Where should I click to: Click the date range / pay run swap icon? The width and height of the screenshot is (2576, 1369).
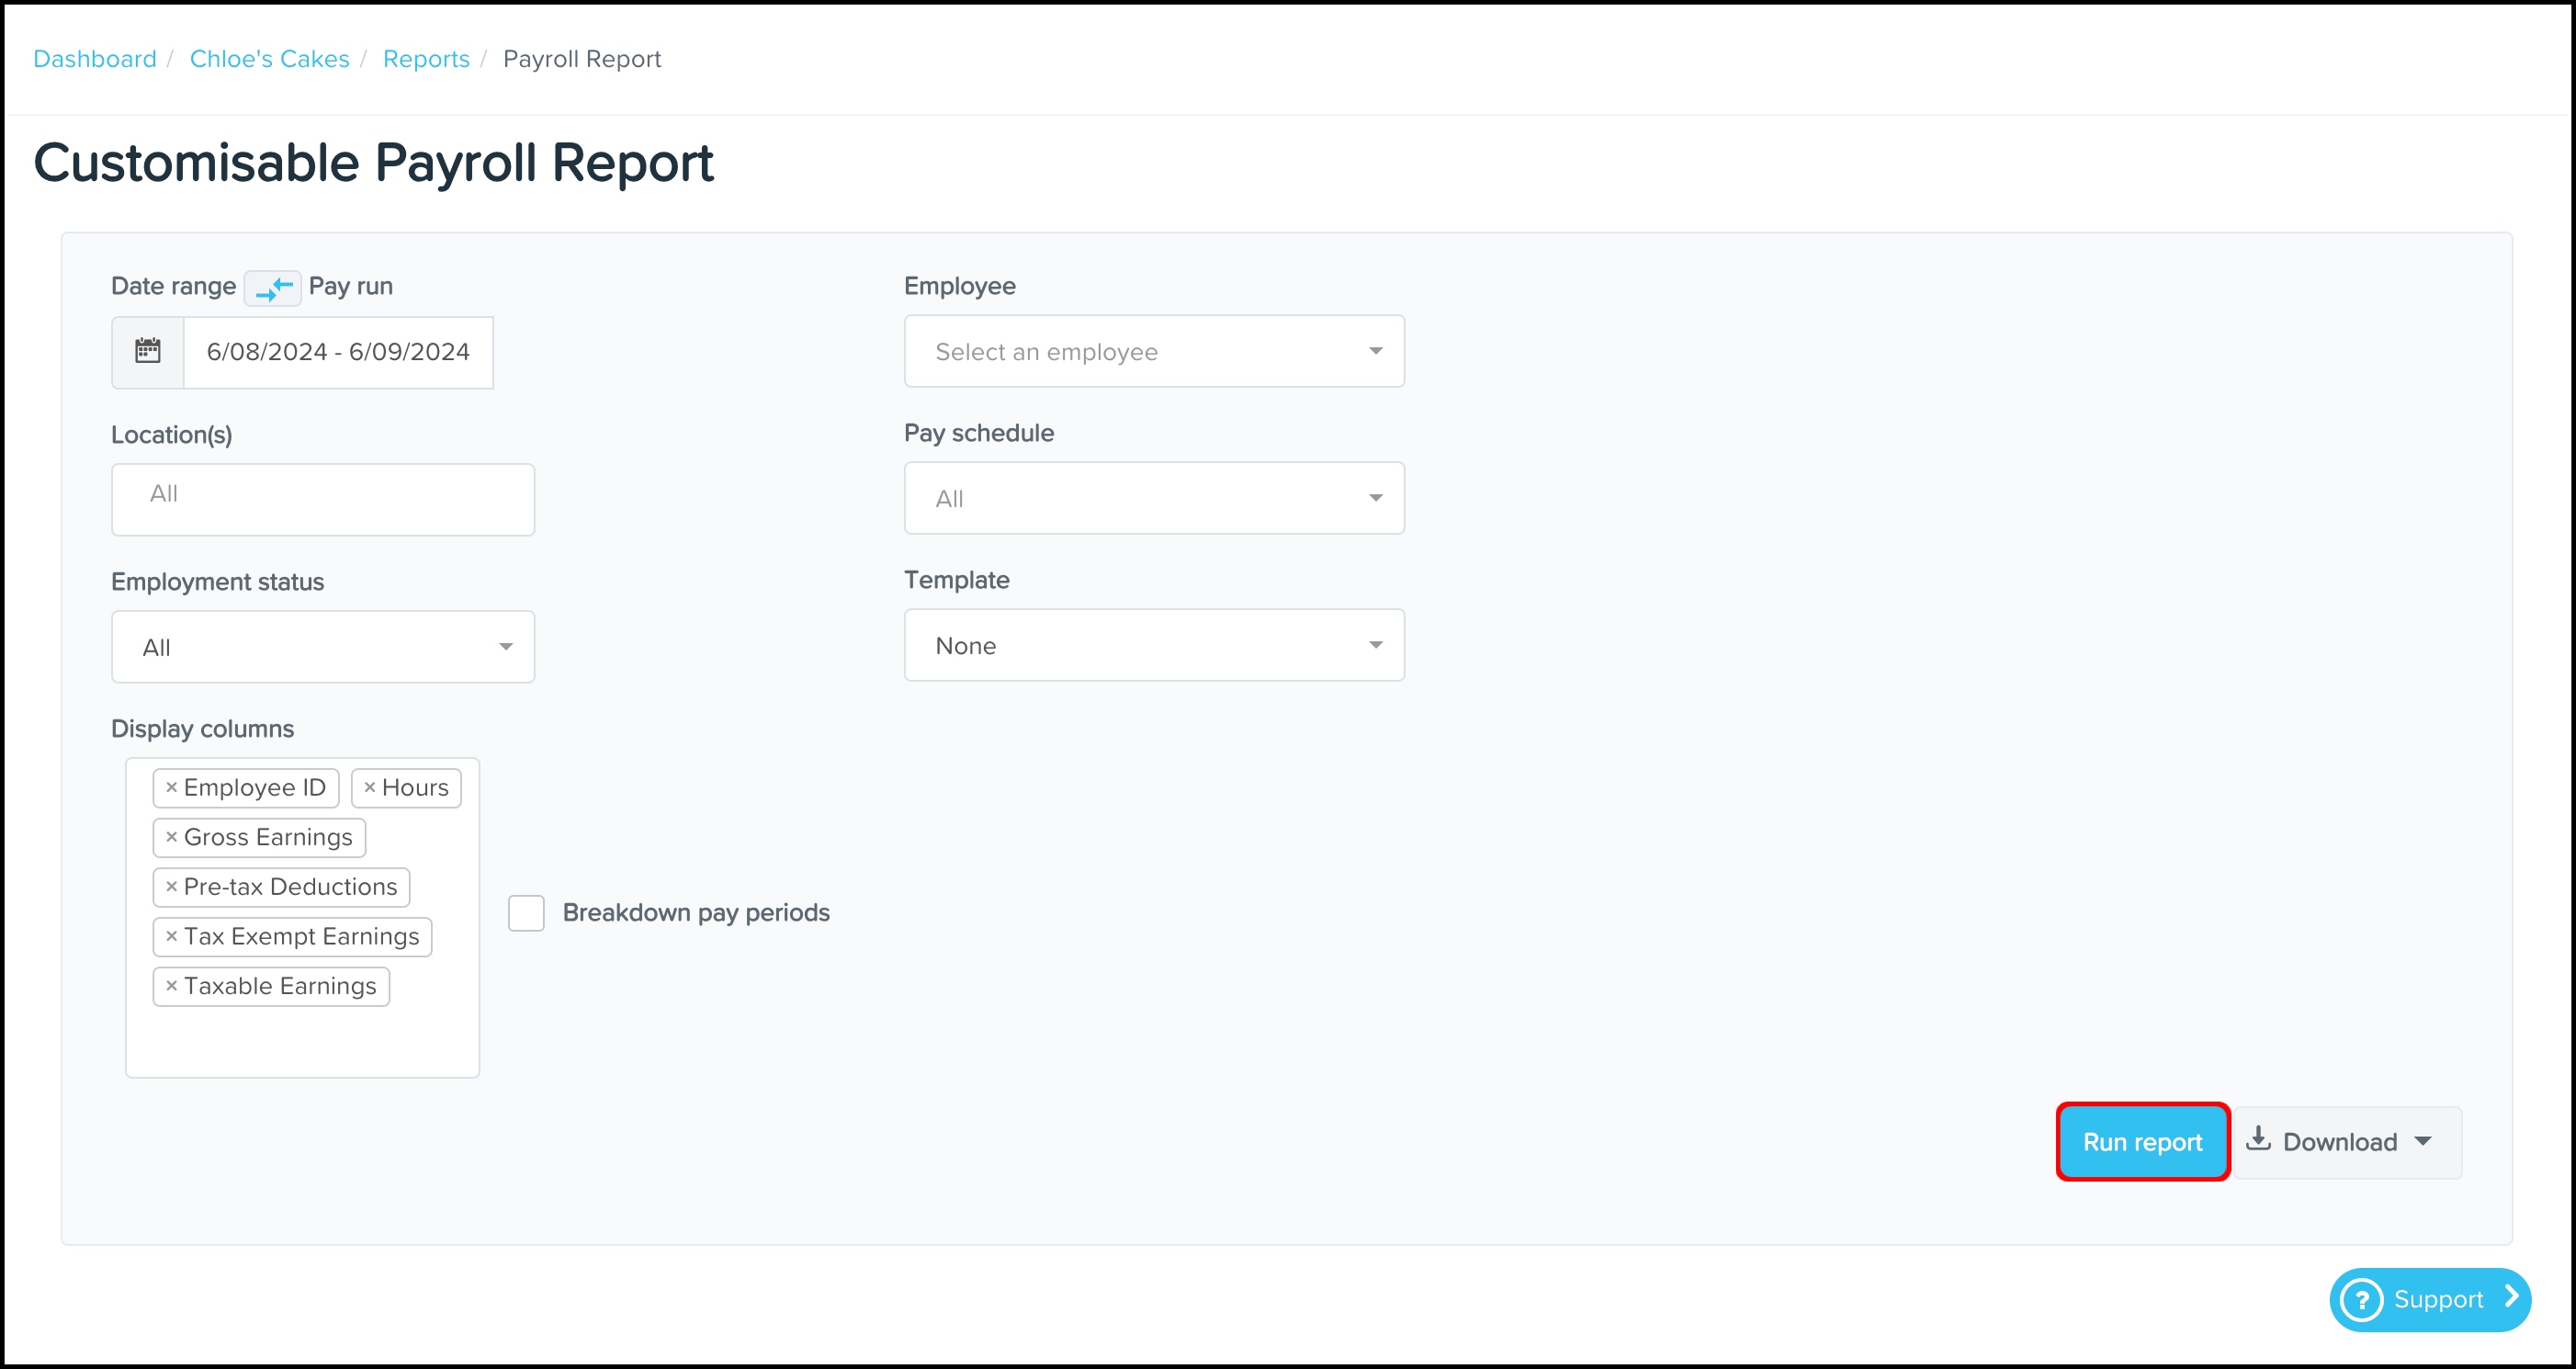(x=272, y=288)
